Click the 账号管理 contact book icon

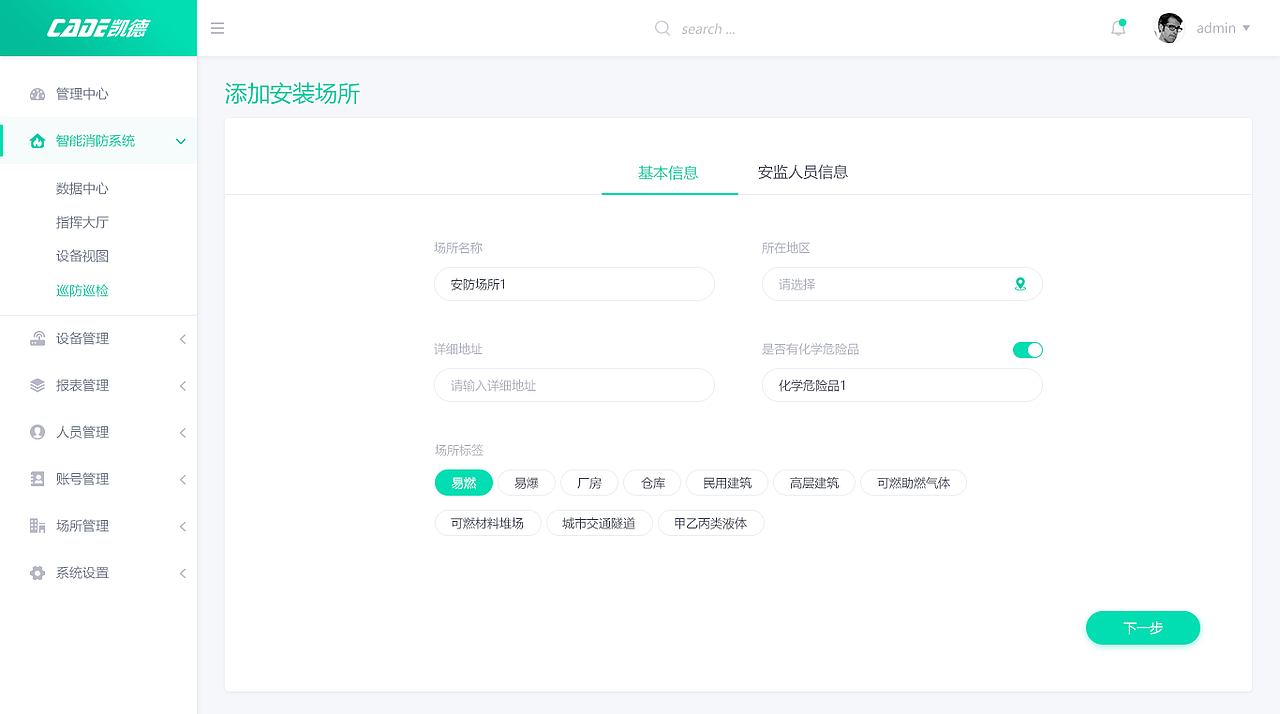point(38,479)
